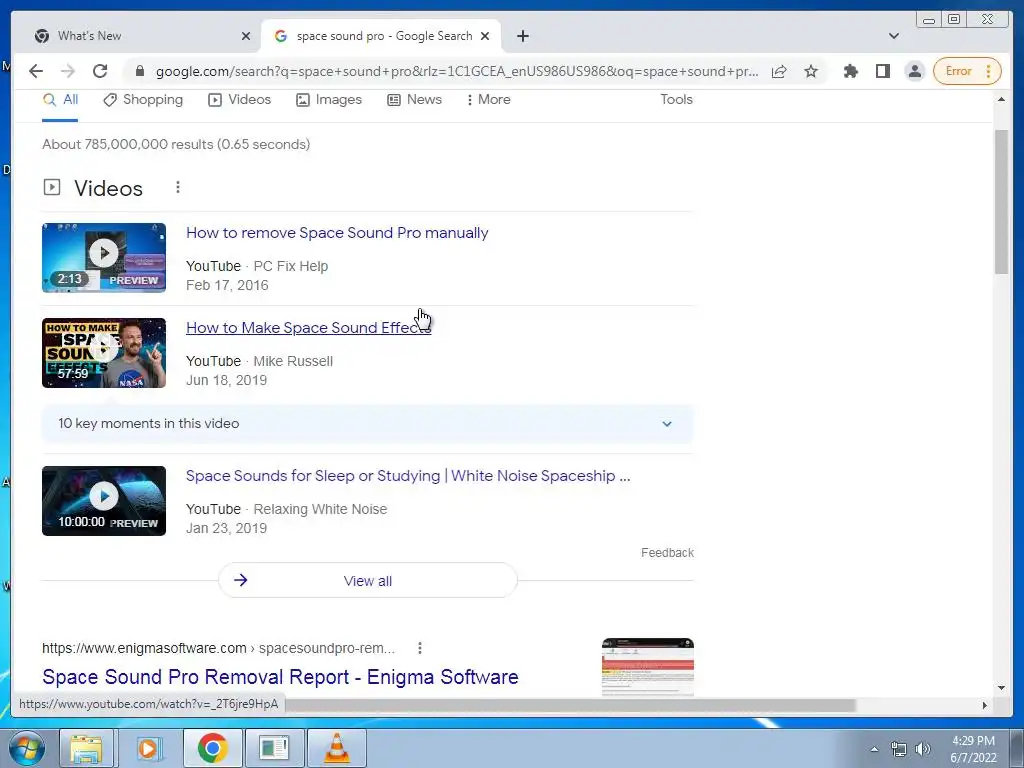Click the volume speaker tray icon
1024x768 pixels.
click(923, 749)
